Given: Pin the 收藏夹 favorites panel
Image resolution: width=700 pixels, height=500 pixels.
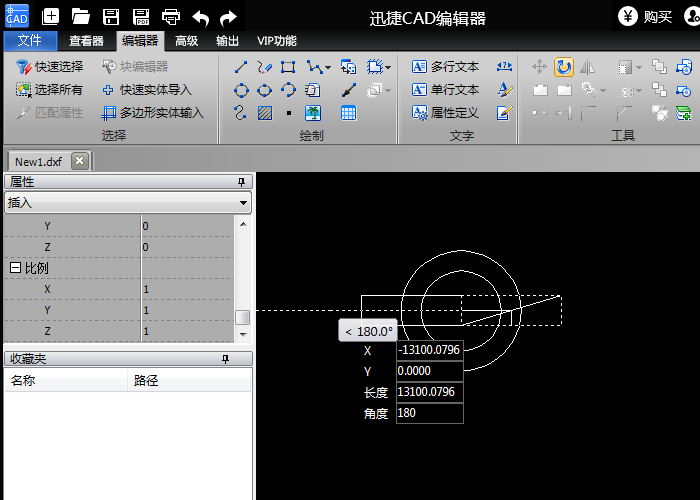Looking at the screenshot, I should coord(225,358).
